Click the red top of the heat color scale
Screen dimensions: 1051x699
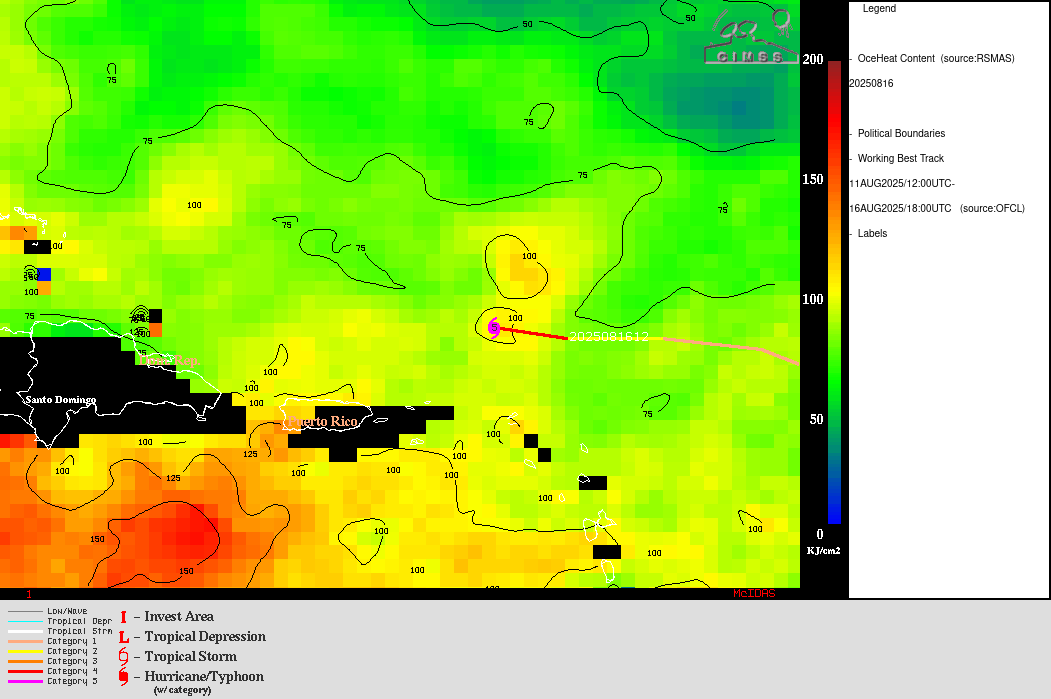click(x=834, y=70)
